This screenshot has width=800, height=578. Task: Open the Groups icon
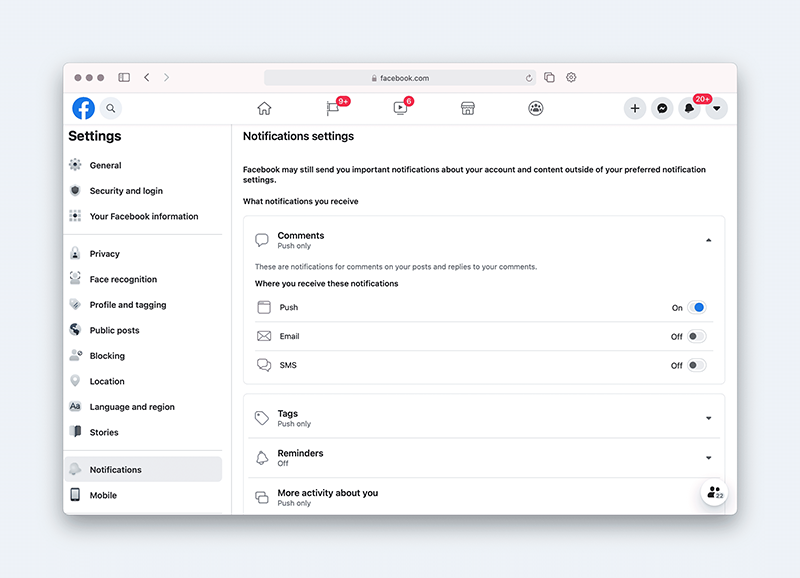pyautogui.click(x=536, y=108)
